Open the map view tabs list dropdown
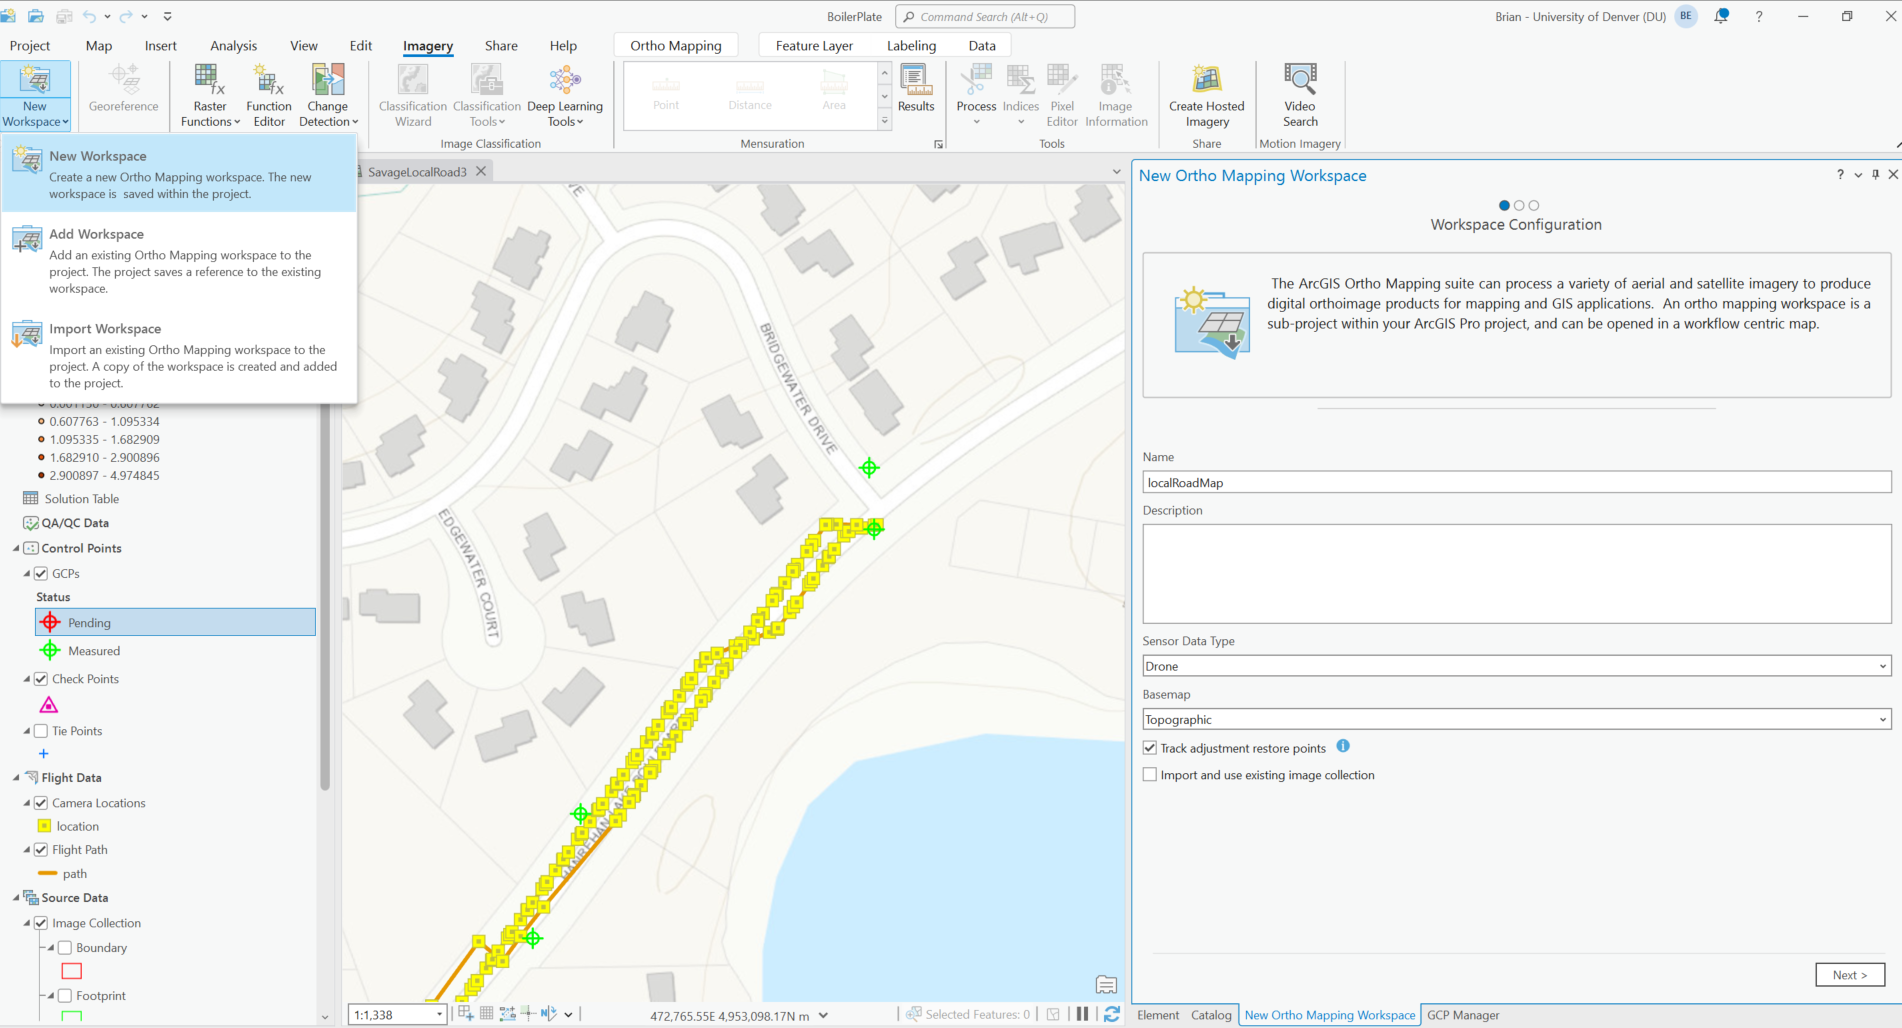 point(1117,172)
